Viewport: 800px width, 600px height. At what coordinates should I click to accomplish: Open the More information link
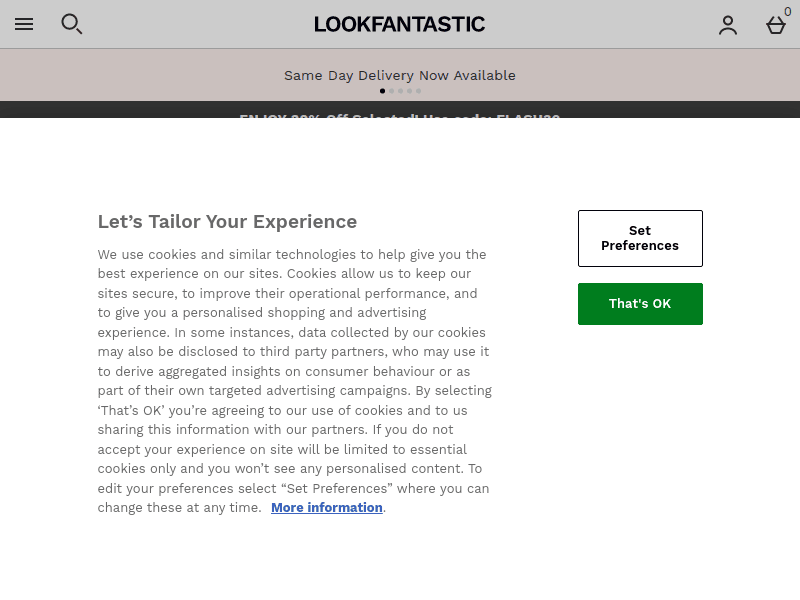[x=326, y=507]
